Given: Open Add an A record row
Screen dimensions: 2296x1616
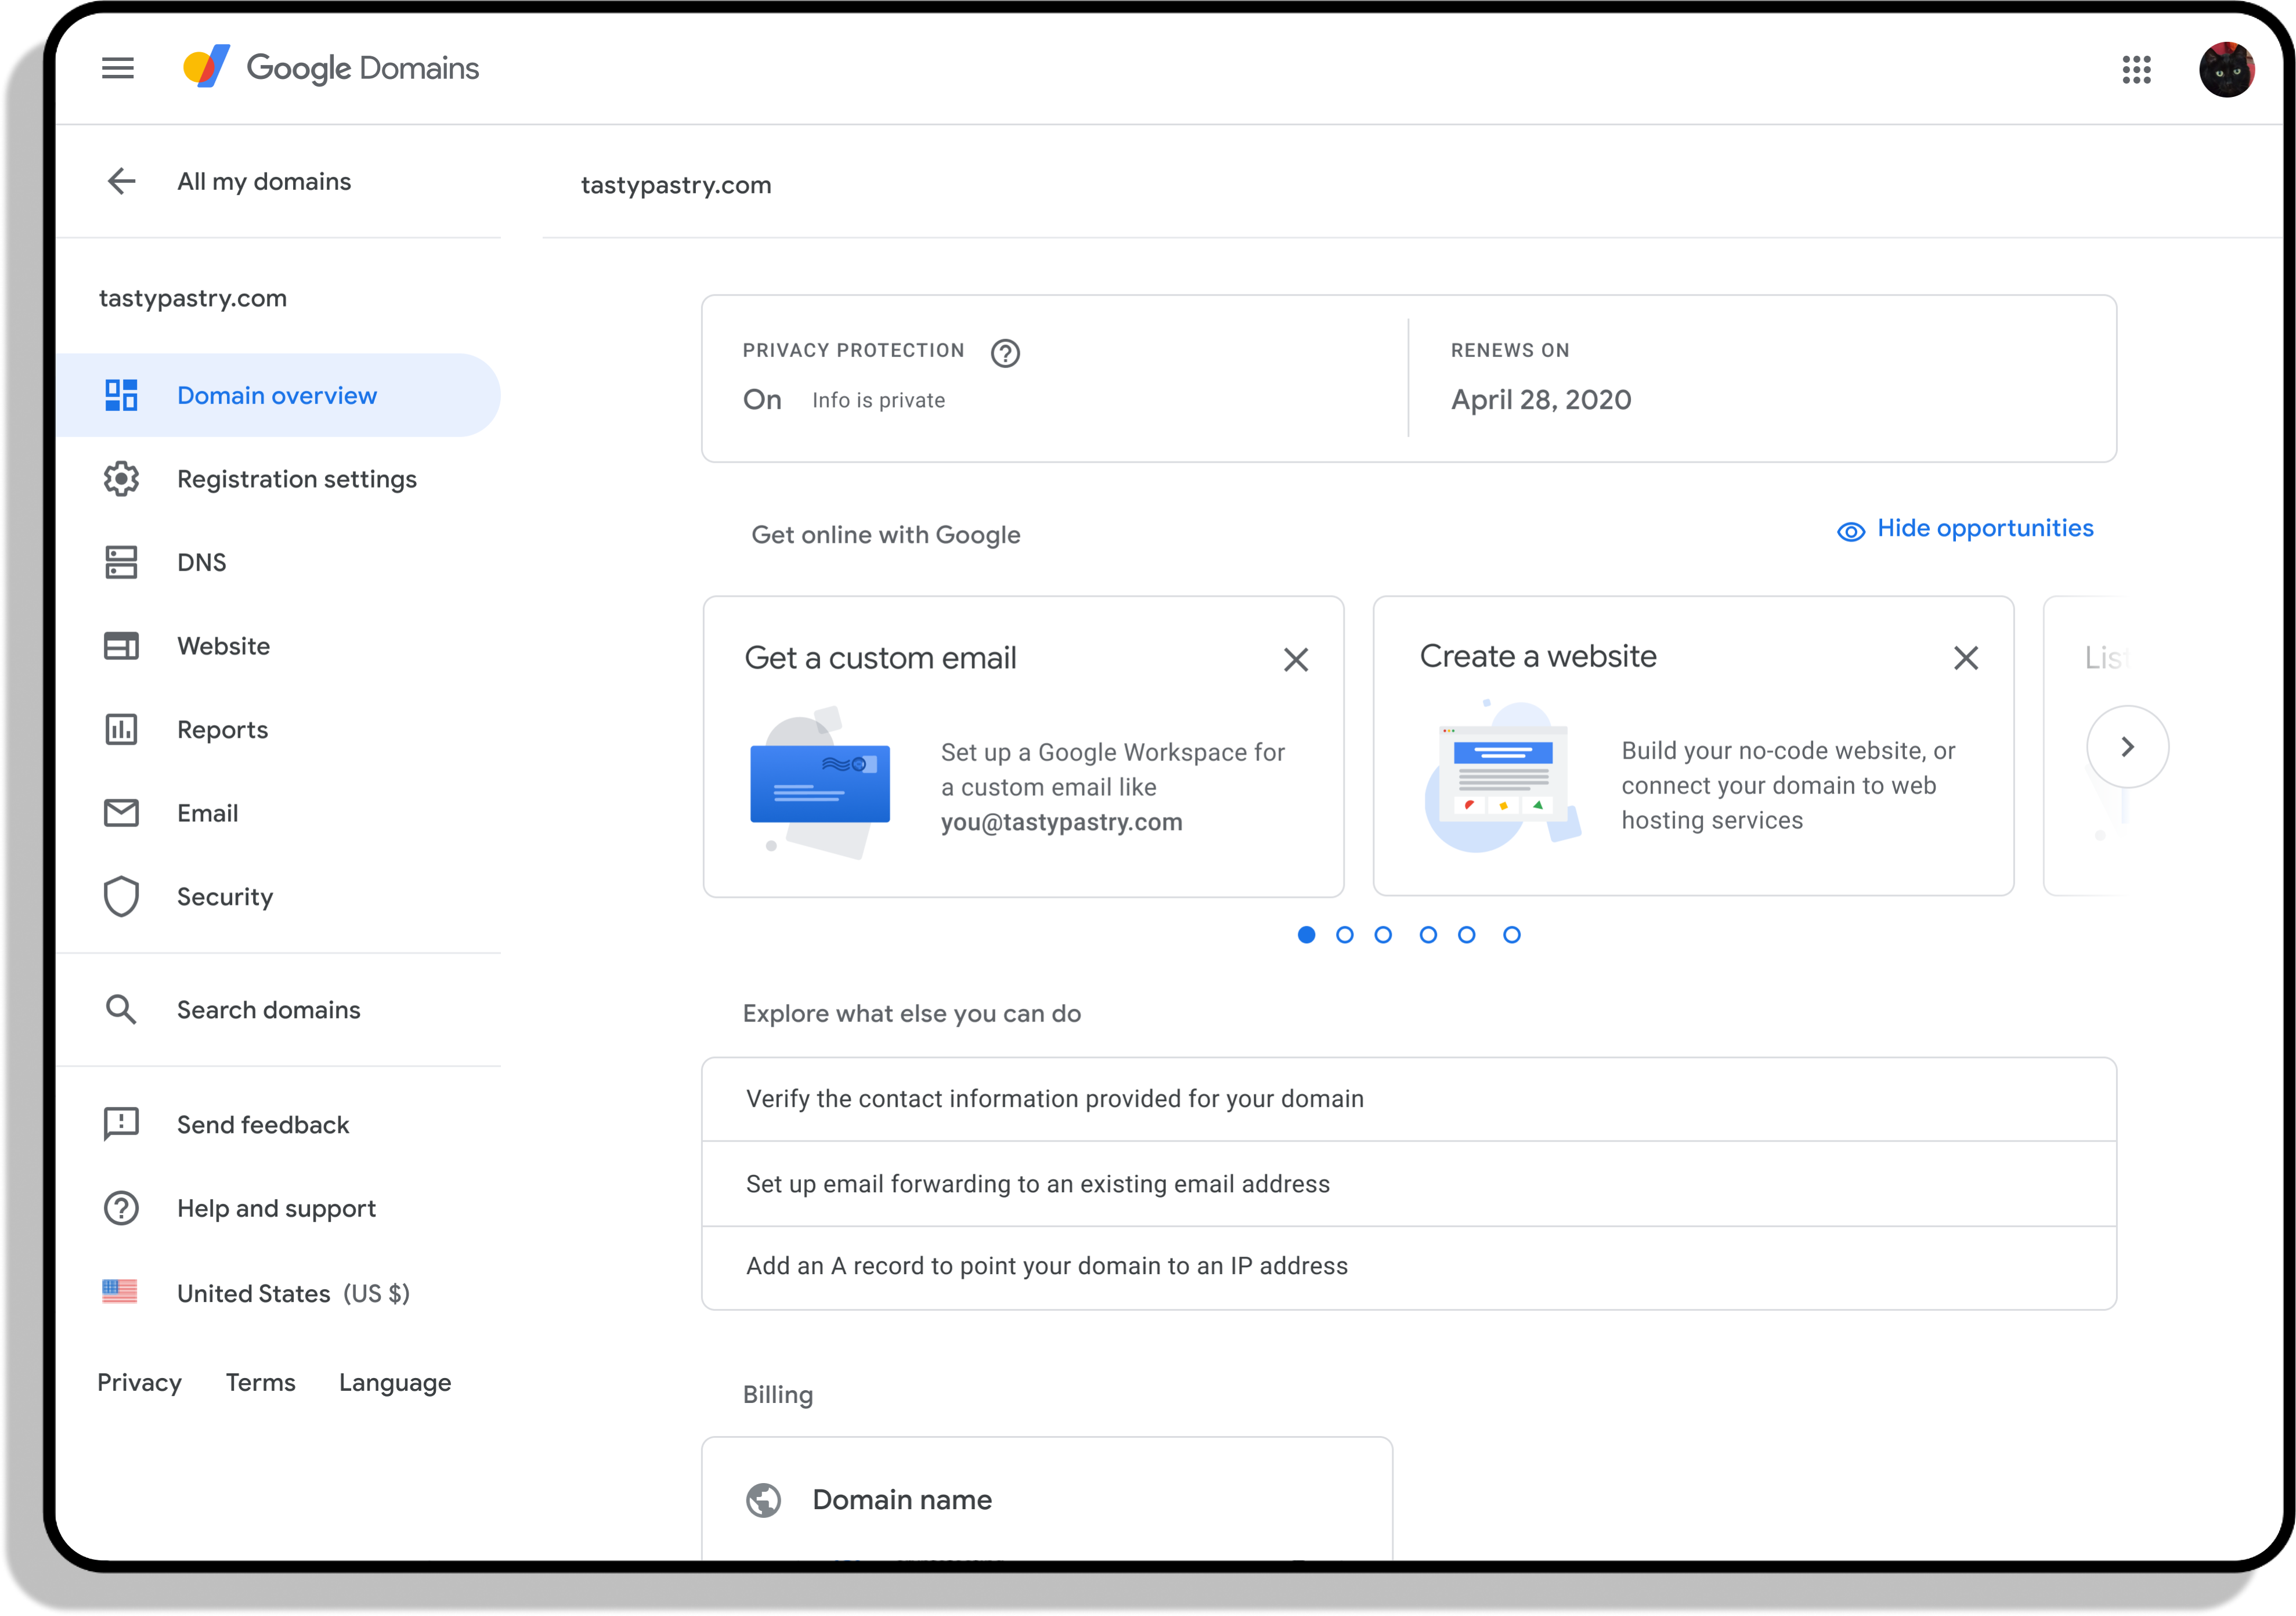Looking at the screenshot, I should tap(1409, 1267).
